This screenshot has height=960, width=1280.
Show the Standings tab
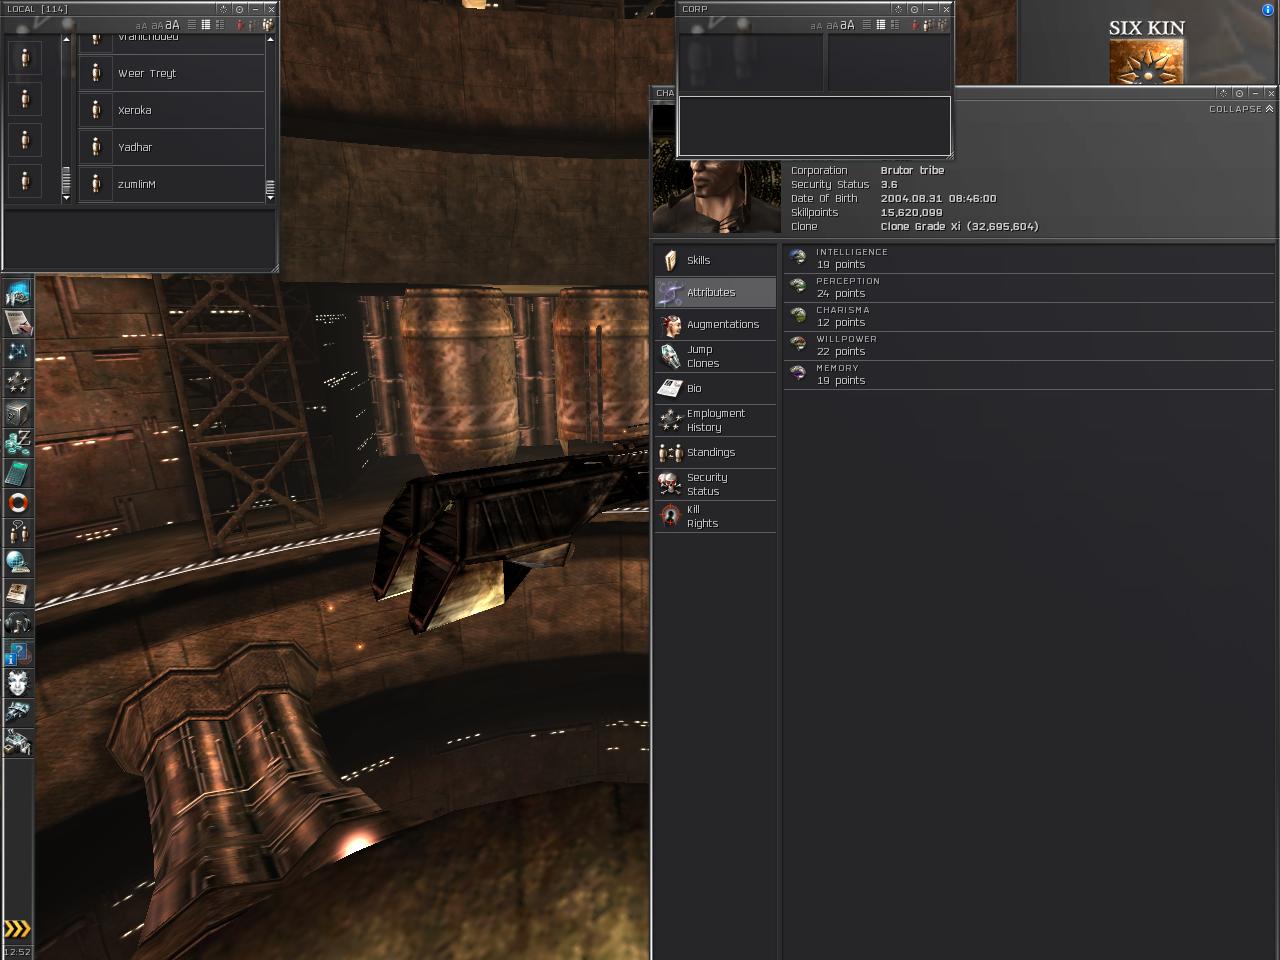(x=715, y=452)
